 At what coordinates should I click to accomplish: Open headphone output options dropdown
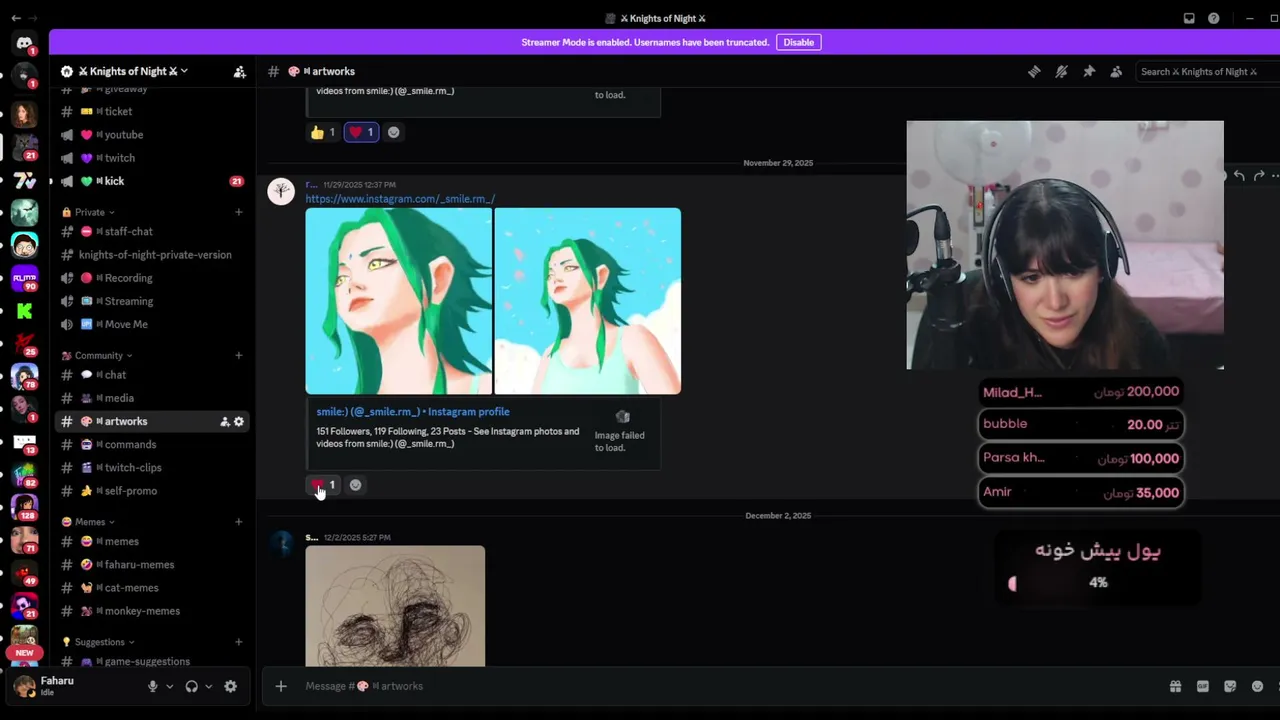click(x=208, y=687)
